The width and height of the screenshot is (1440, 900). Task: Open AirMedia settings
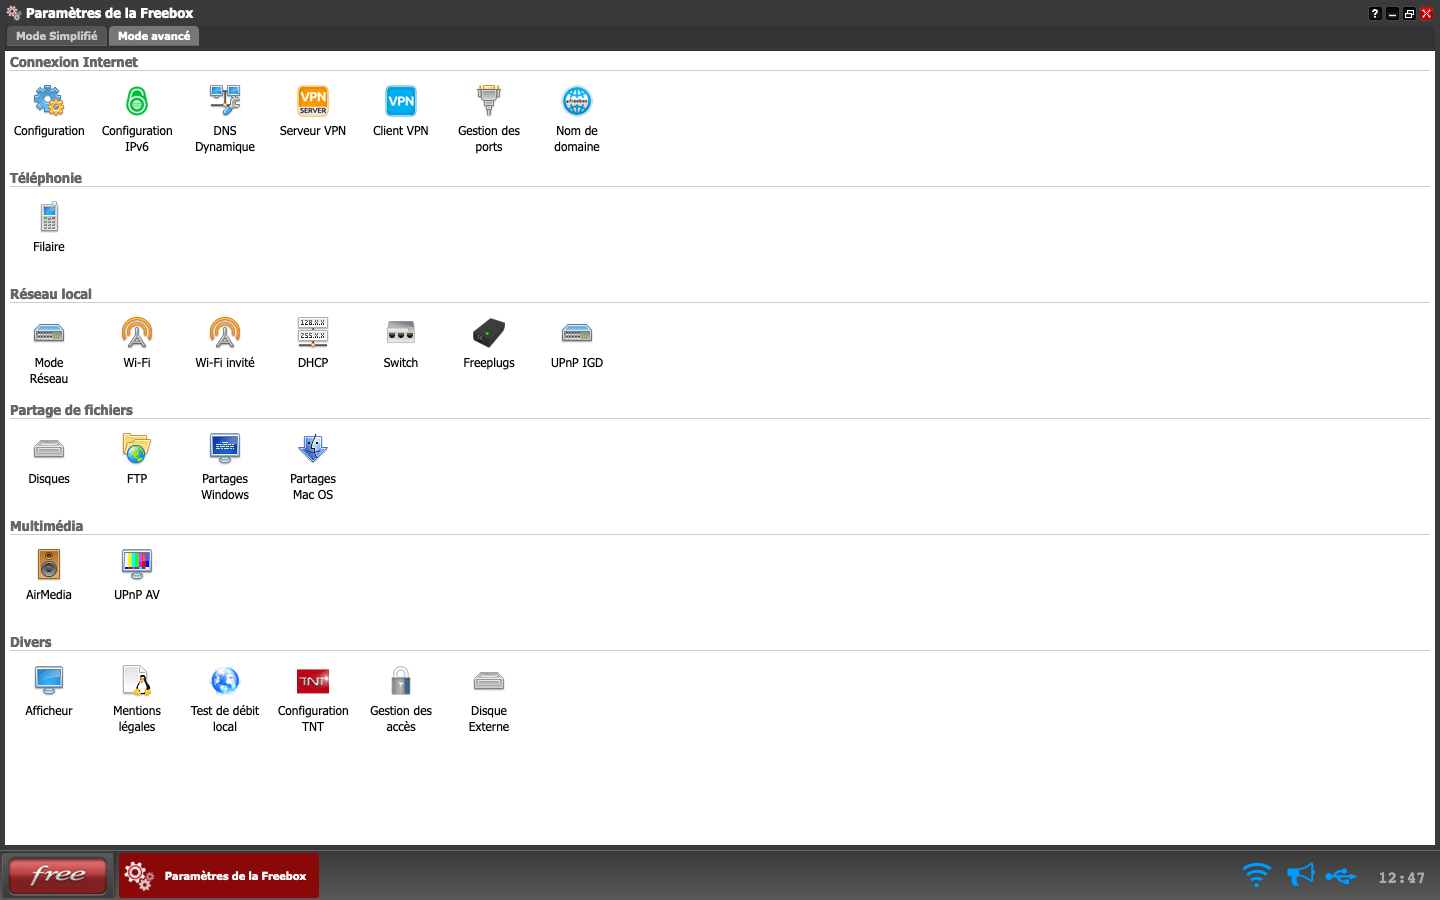[49, 575]
